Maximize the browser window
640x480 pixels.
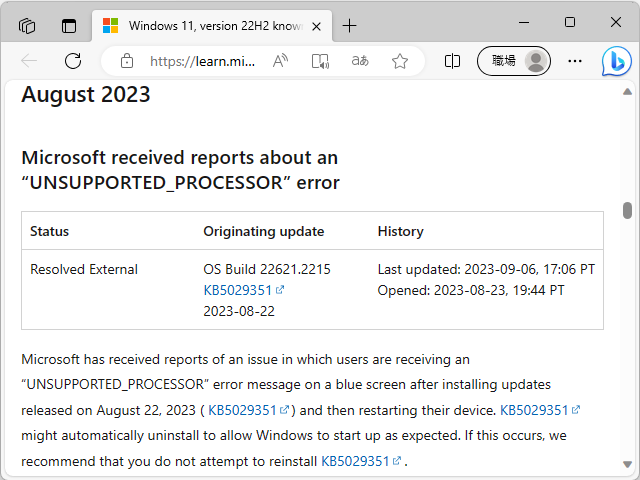pyautogui.click(x=570, y=22)
